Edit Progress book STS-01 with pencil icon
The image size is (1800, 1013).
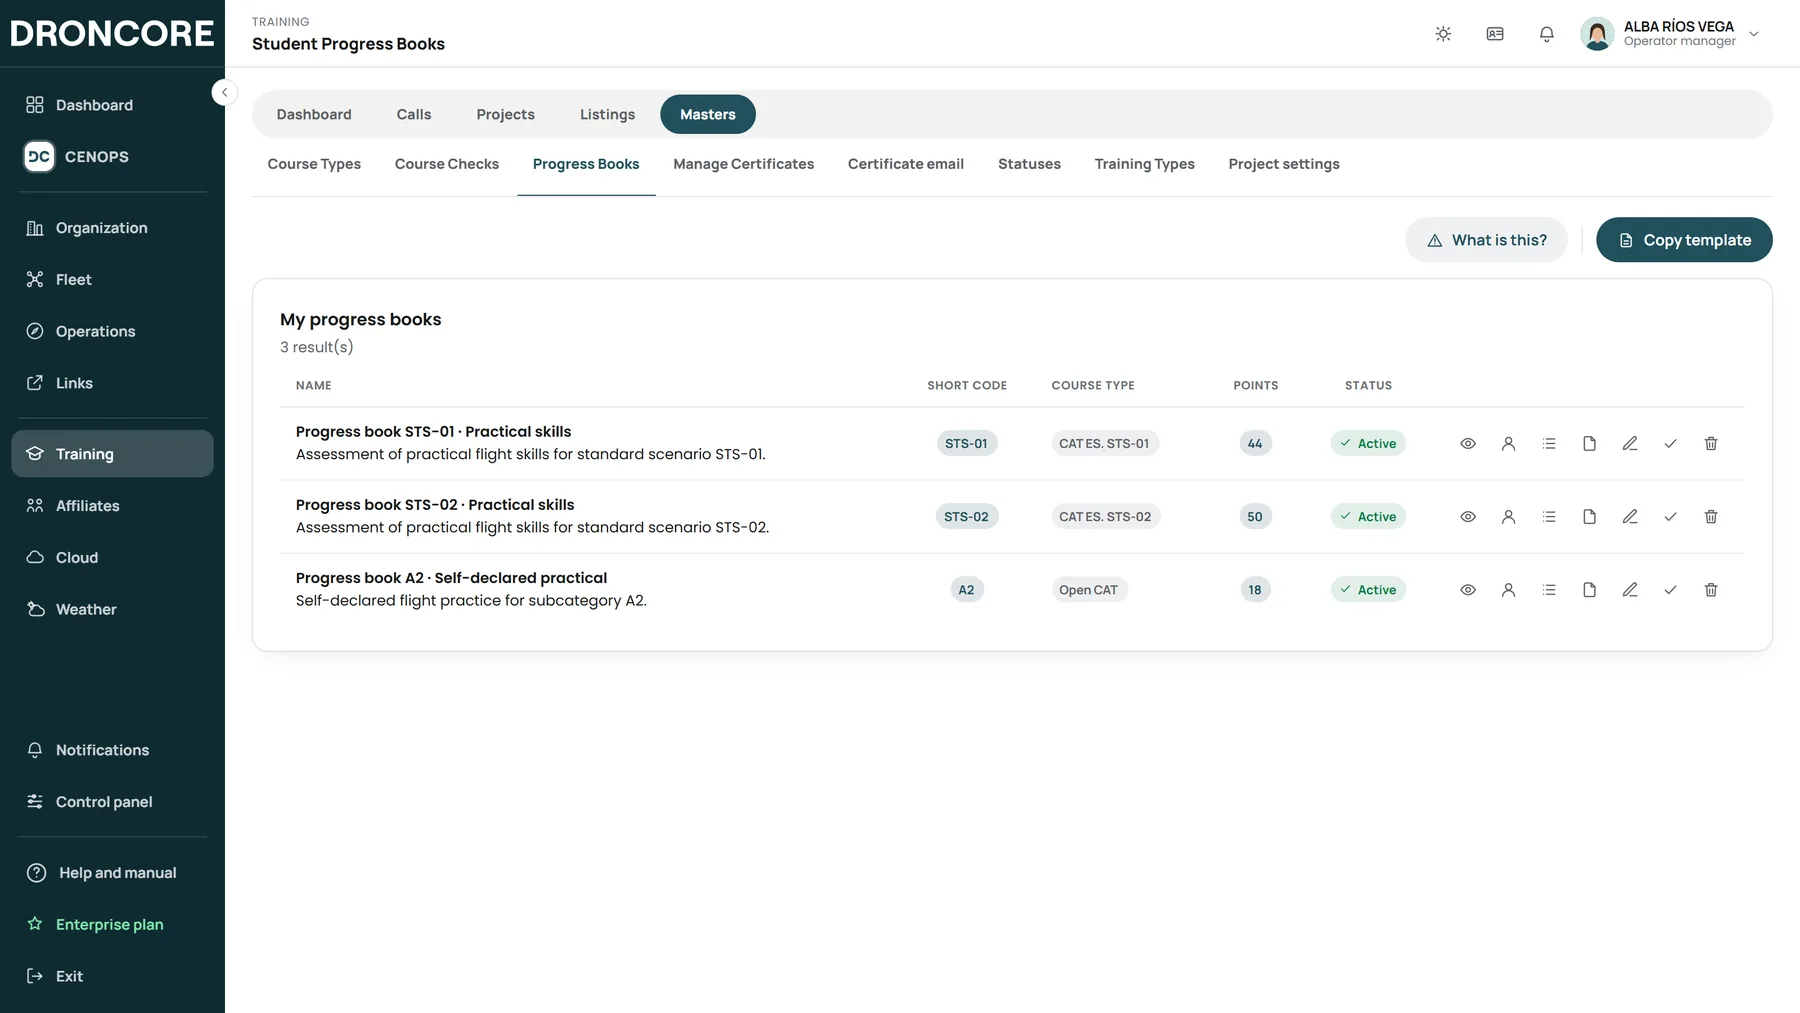[1630, 444]
